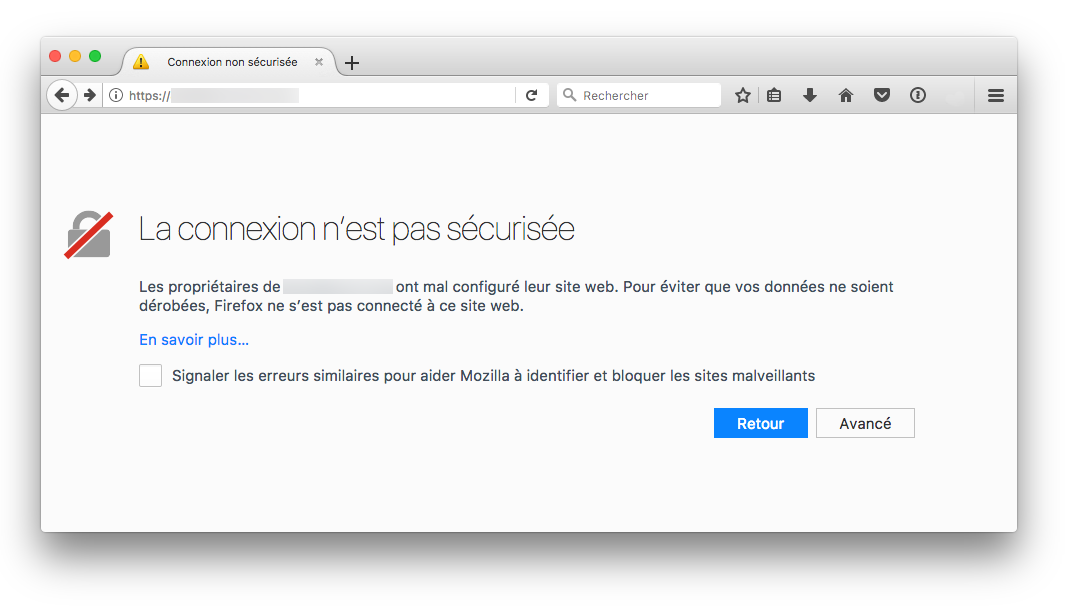The width and height of the screenshot is (1071, 613).
Task: Click the heading La connexion n'est pas sécurisée
Action: pyautogui.click(x=357, y=229)
